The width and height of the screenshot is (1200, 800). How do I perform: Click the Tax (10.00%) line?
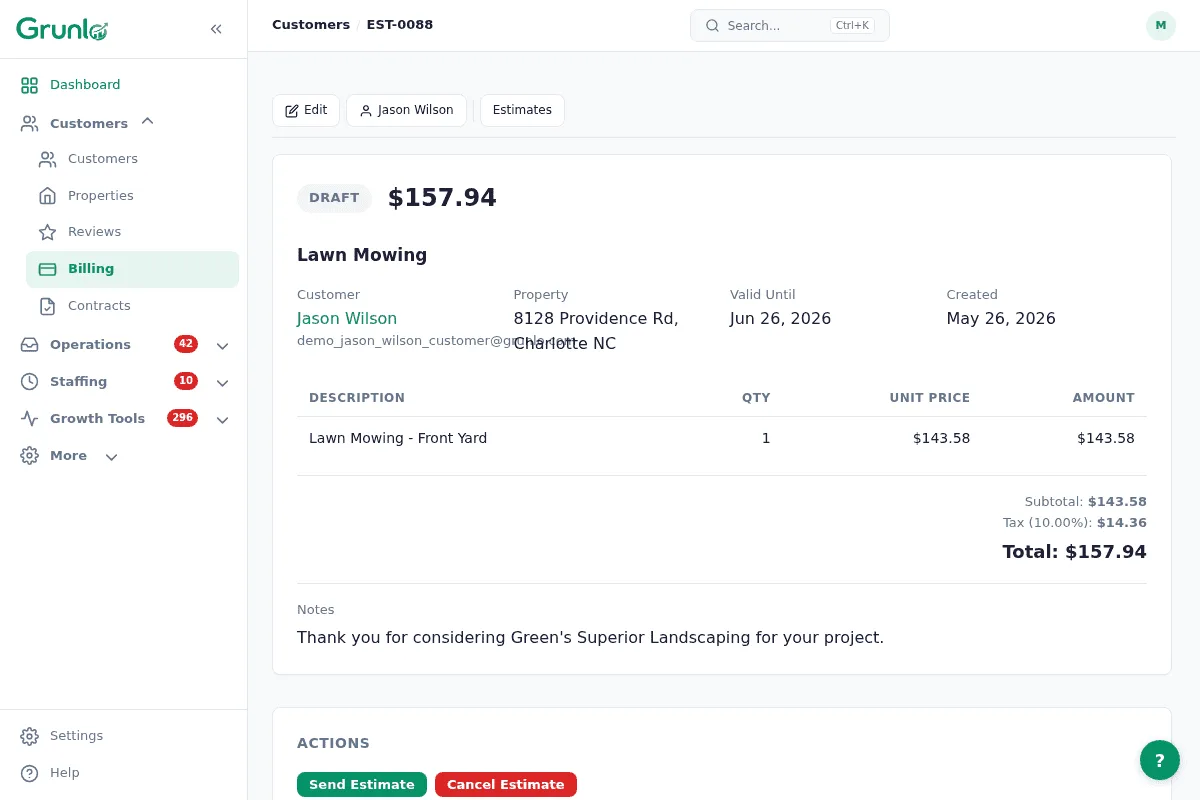(1075, 523)
